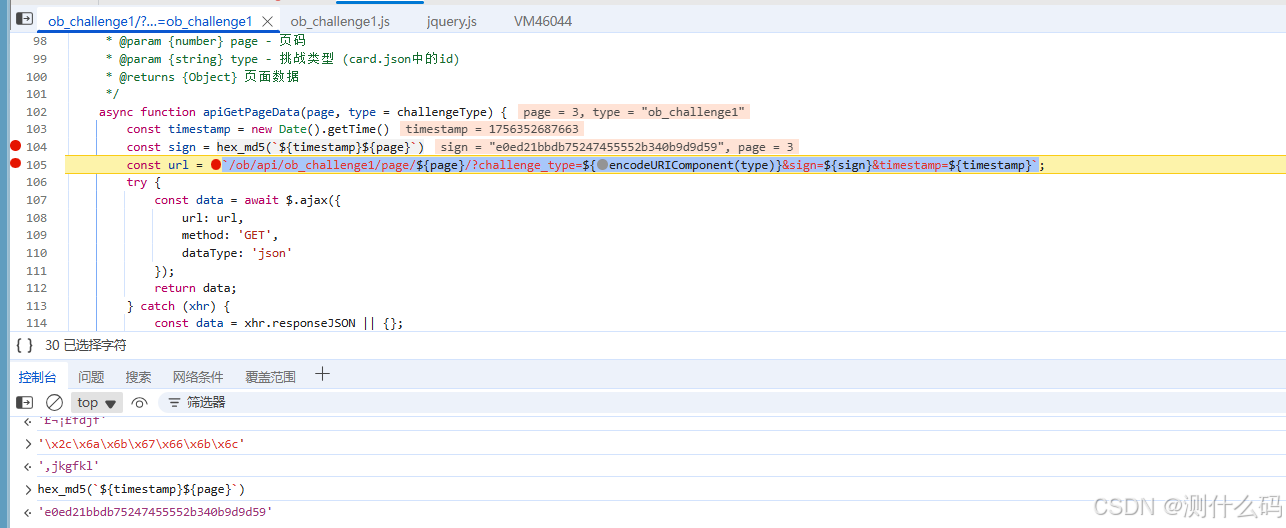This screenshot has width=1286, height=528.
Task: Remove the breakpoint on line 105
Action: click(x=15, y=165)
